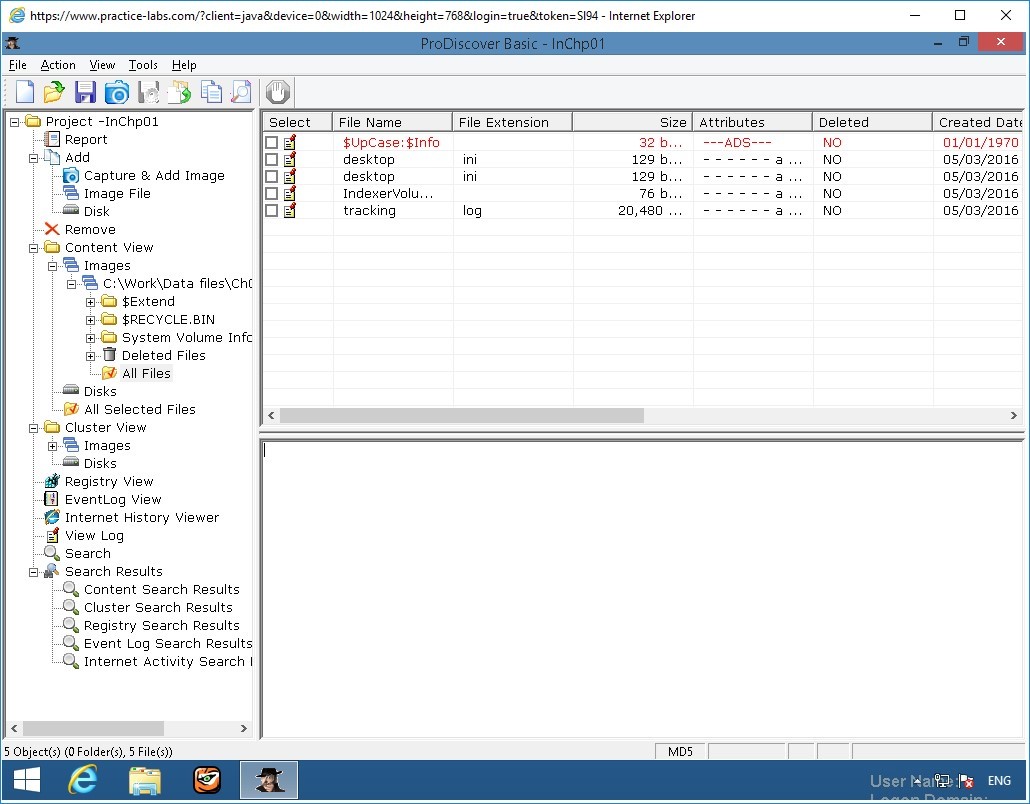Open All Selected Files node
This screenshot has width=1030, height=804.
click(x=140, y=409)
